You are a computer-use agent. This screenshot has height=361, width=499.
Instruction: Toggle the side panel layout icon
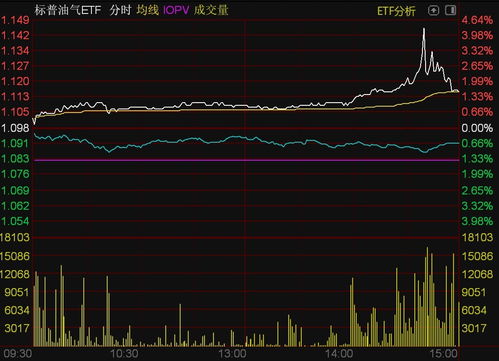pyautogui.click(x=450, y=11)
